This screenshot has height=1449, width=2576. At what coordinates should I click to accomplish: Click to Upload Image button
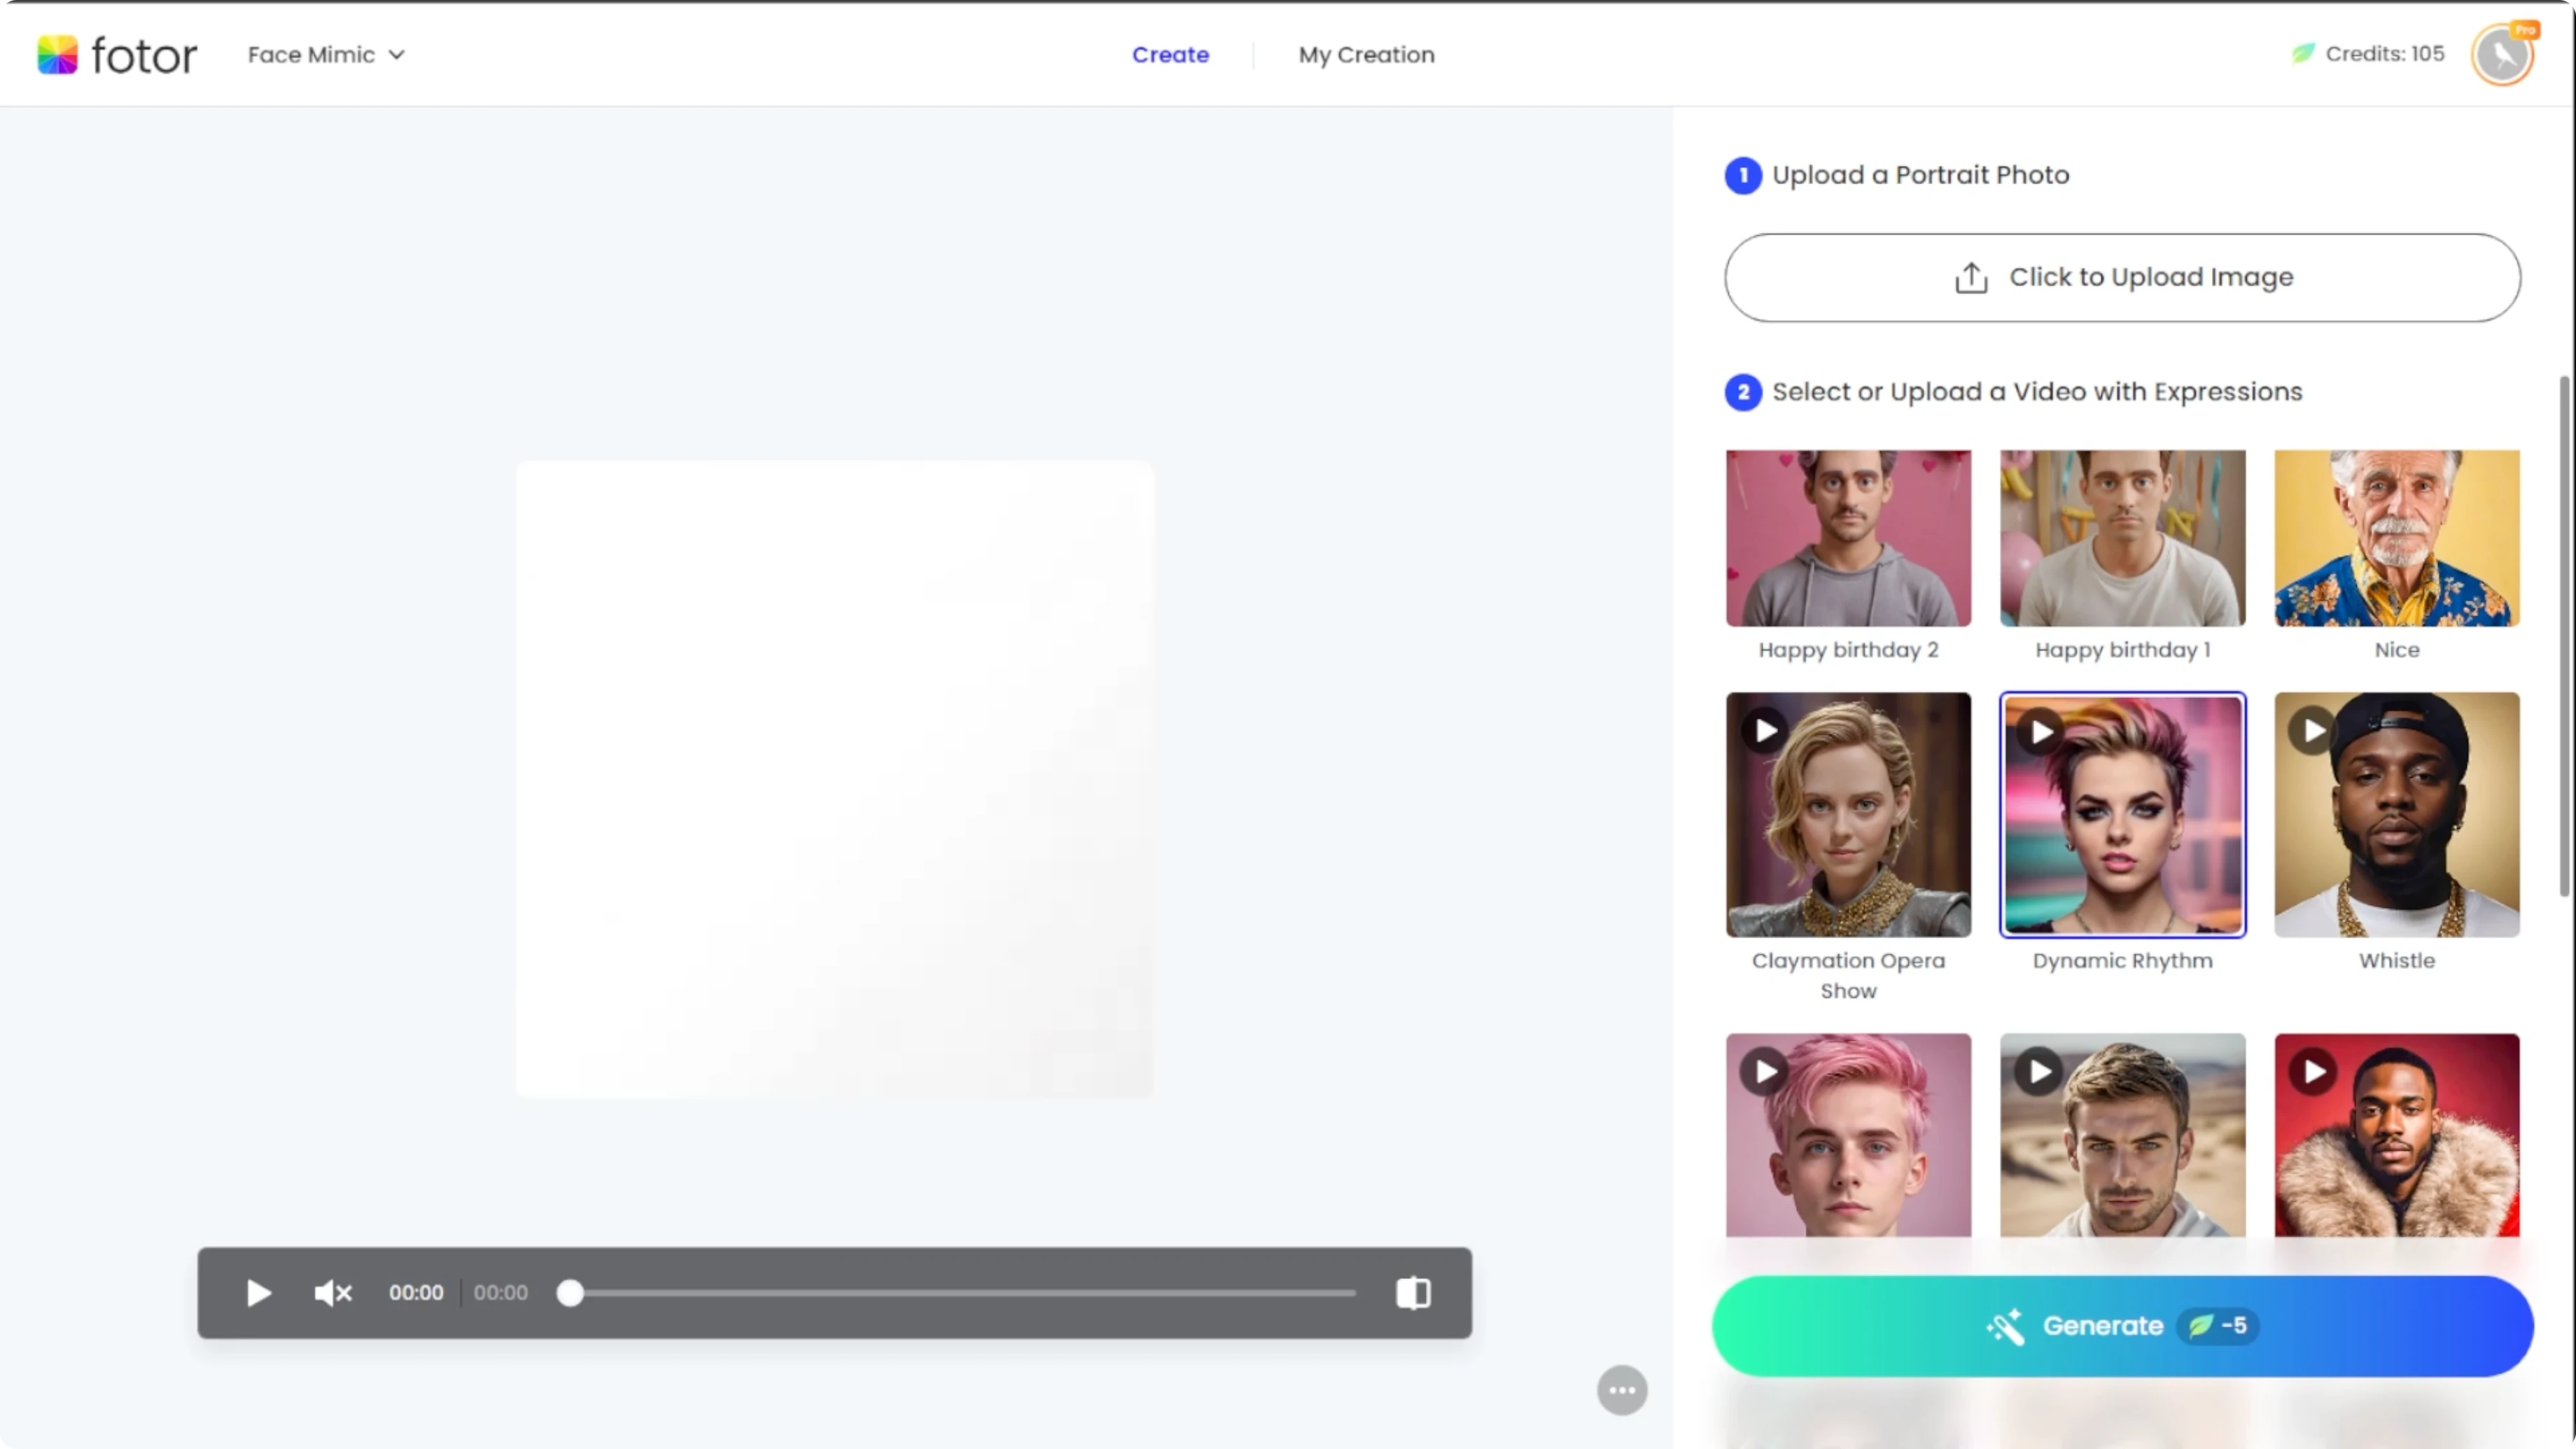[x=2122, y=277]
